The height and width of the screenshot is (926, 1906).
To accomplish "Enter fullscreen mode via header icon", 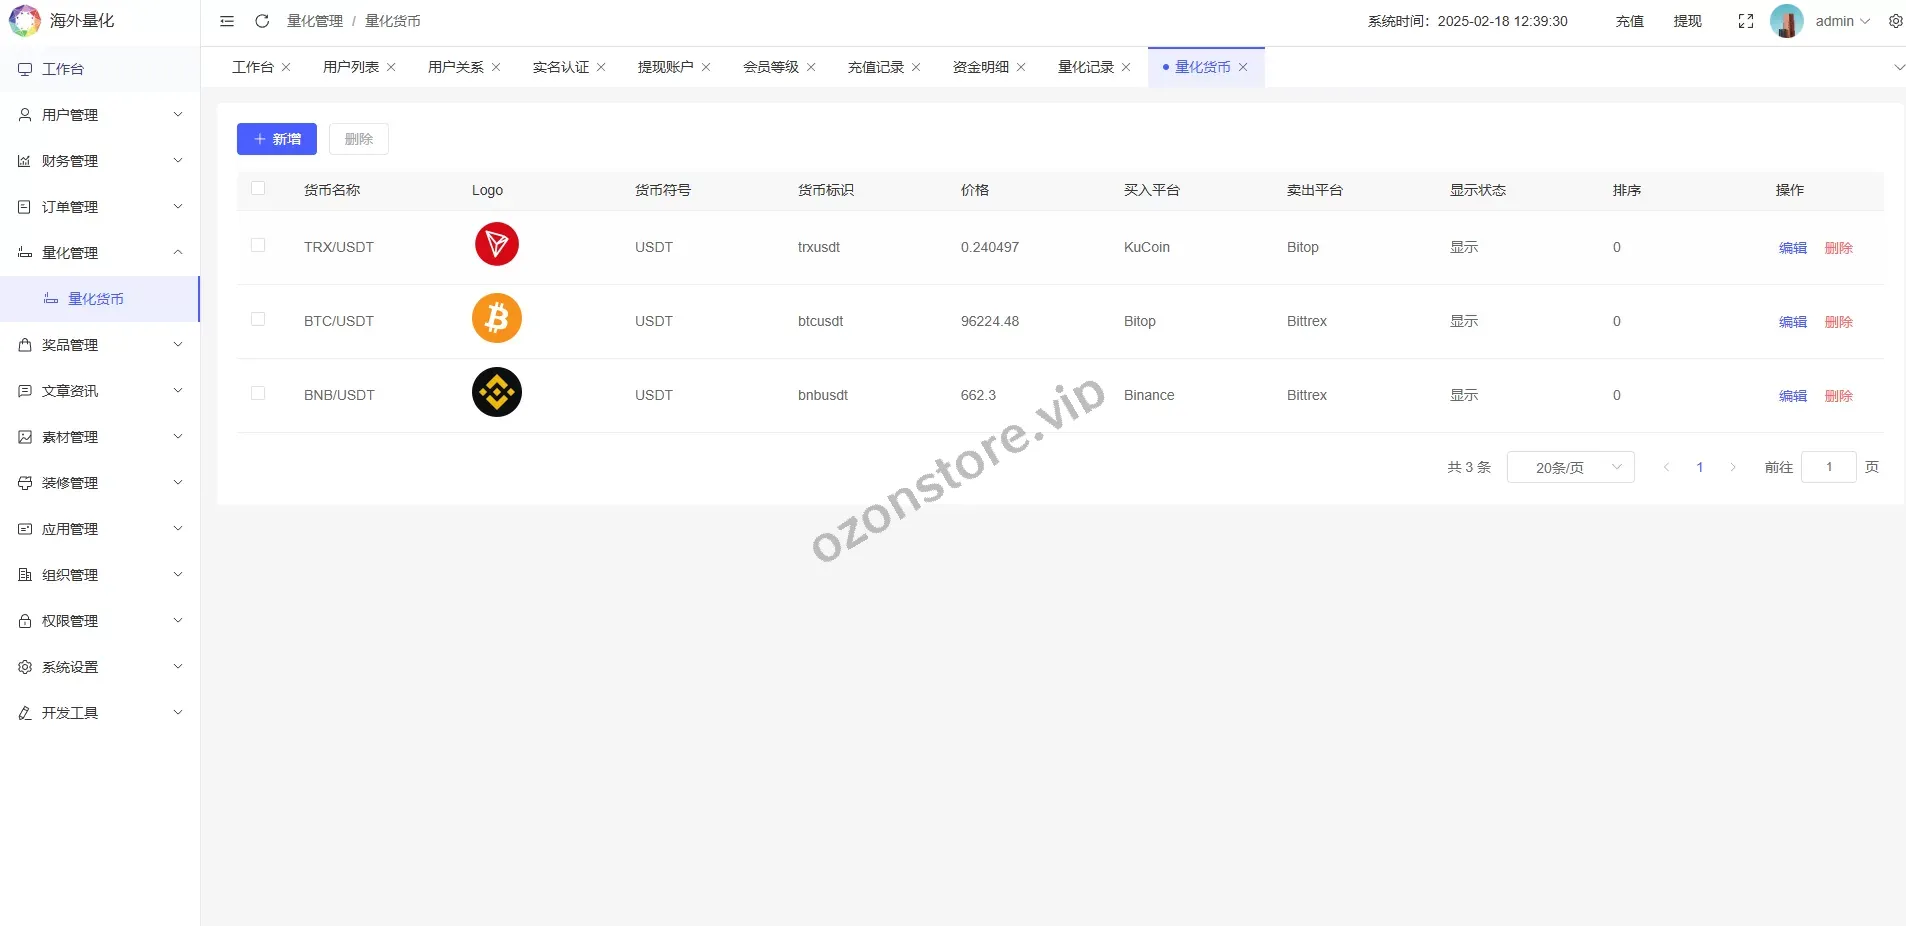I will (1746, 21).
